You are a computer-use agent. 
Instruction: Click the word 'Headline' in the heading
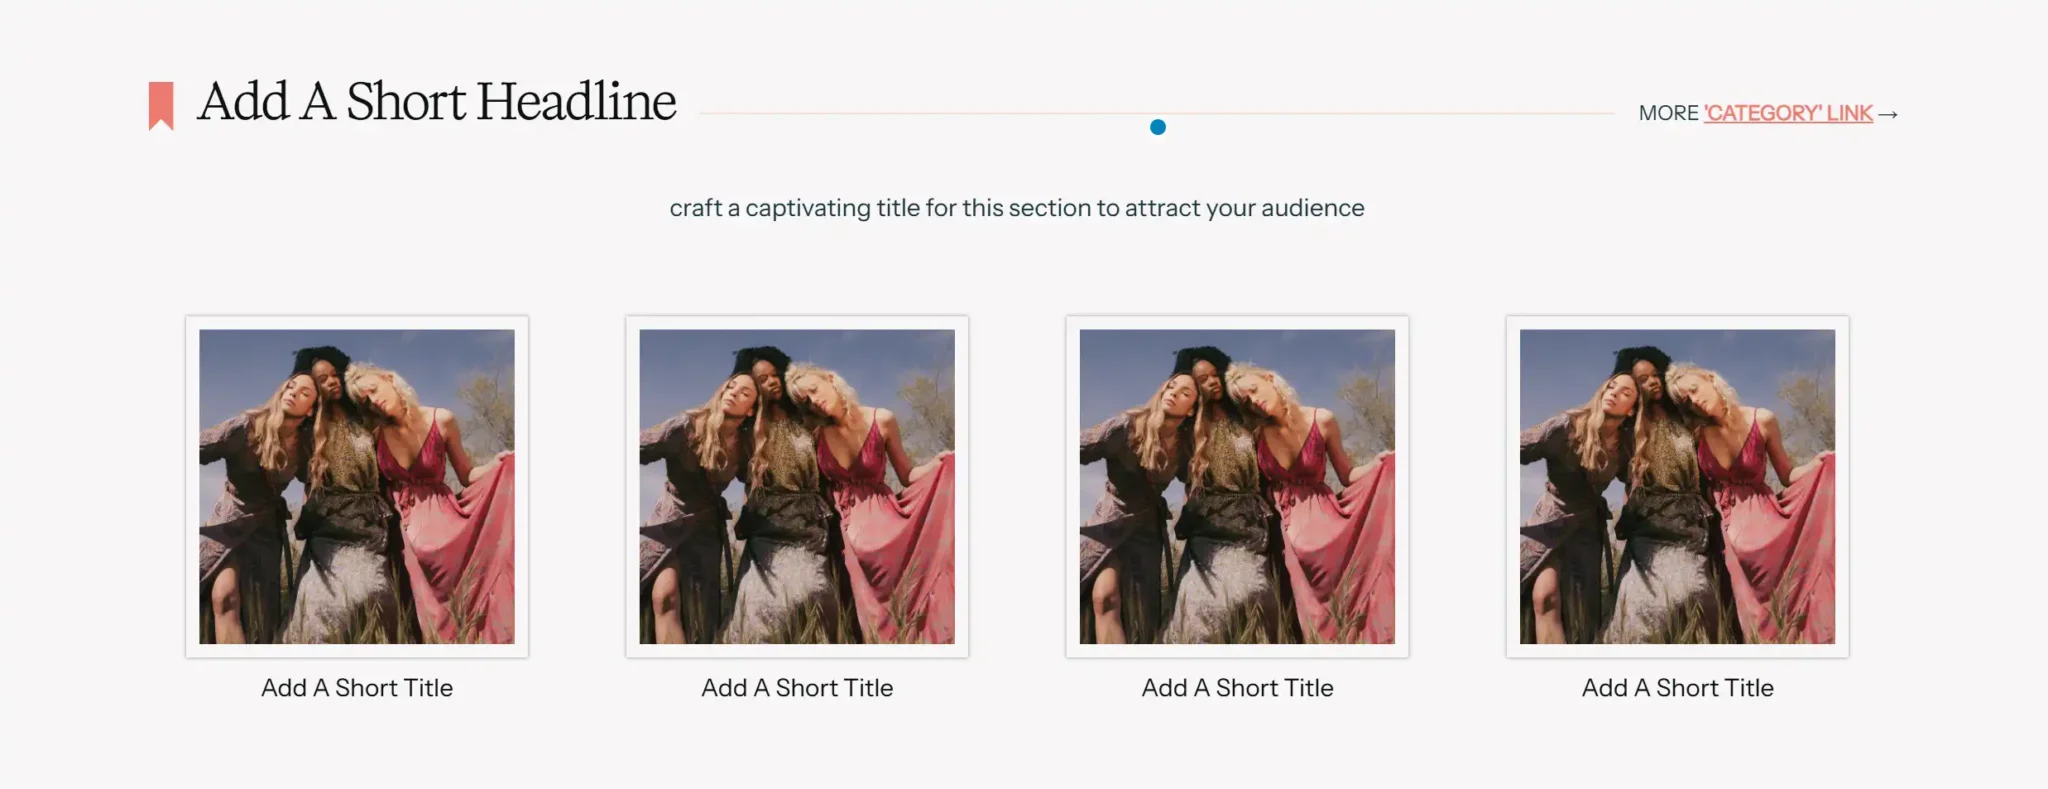click(x=576, y=102)
